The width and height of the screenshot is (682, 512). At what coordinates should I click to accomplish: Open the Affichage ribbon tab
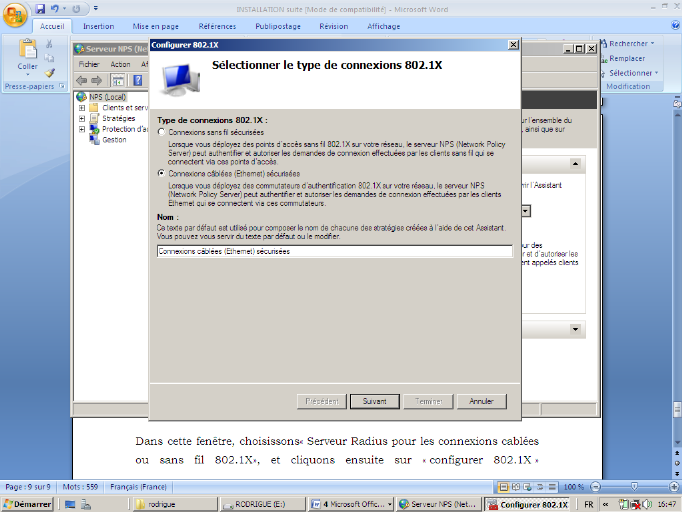click(384, 27)
